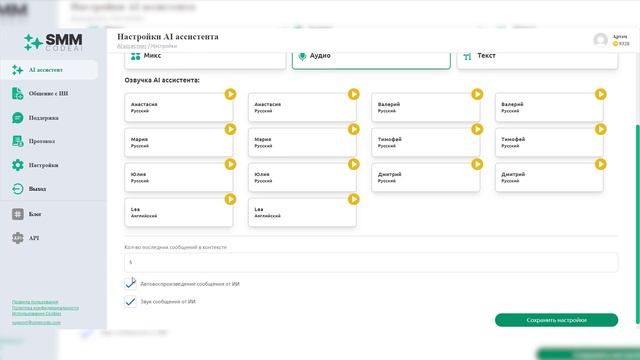Play the second Мария voice sample

(353, 129)
